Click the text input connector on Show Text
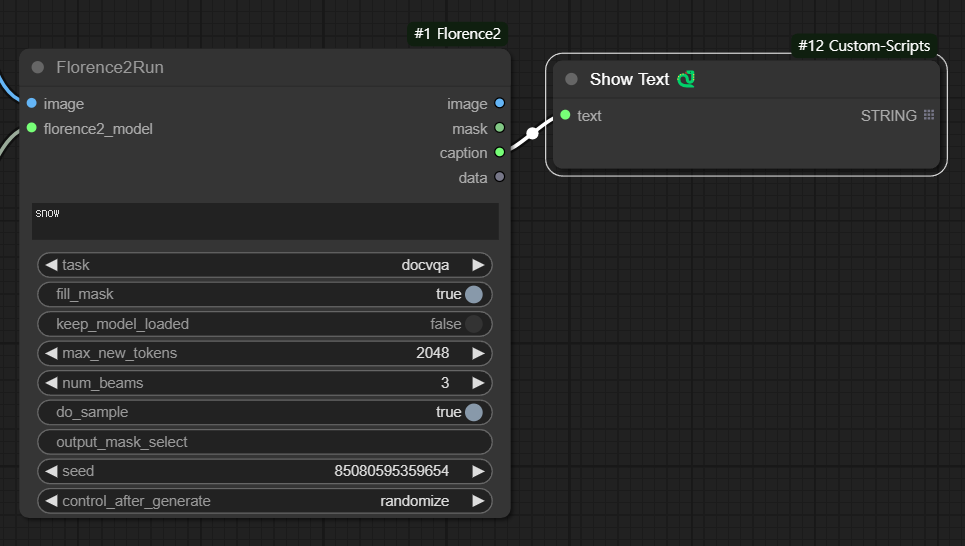The image size is (965, 546). click(x=565, y=115)
